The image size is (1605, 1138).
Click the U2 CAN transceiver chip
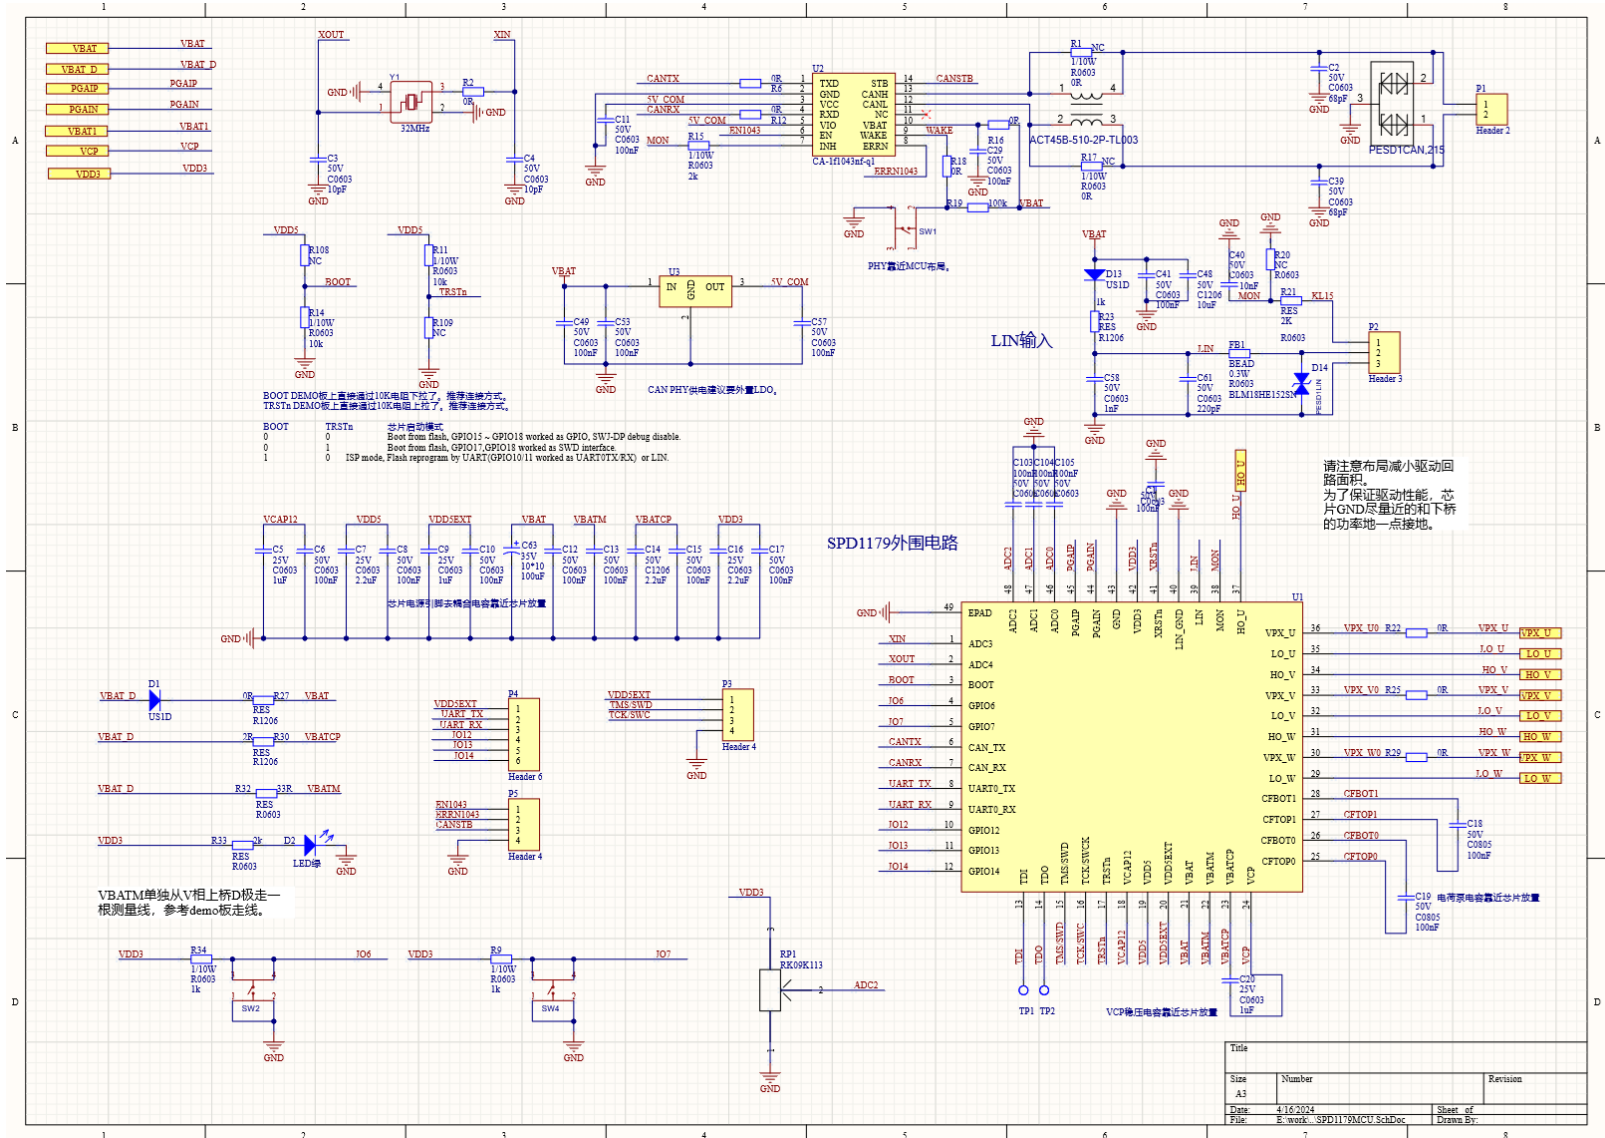(x=852, y=115)
